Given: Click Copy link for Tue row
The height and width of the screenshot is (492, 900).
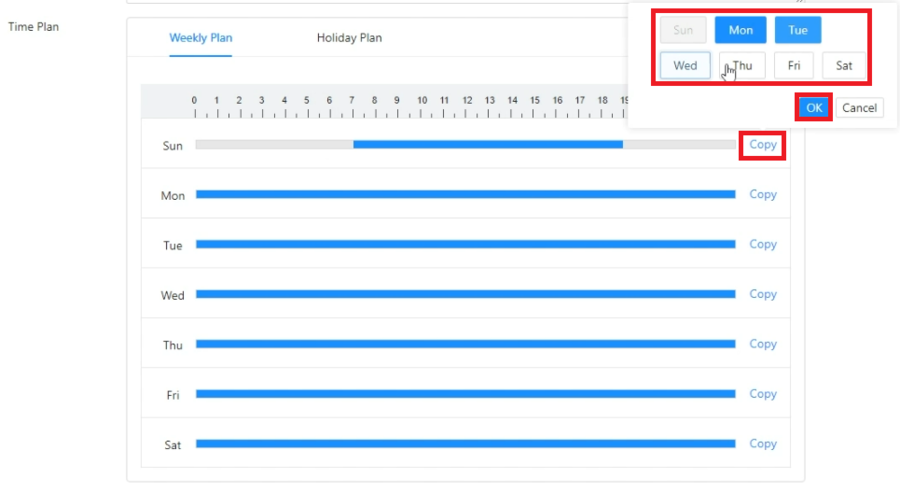Looking at the screenshot, I should (x=763, y=245).
